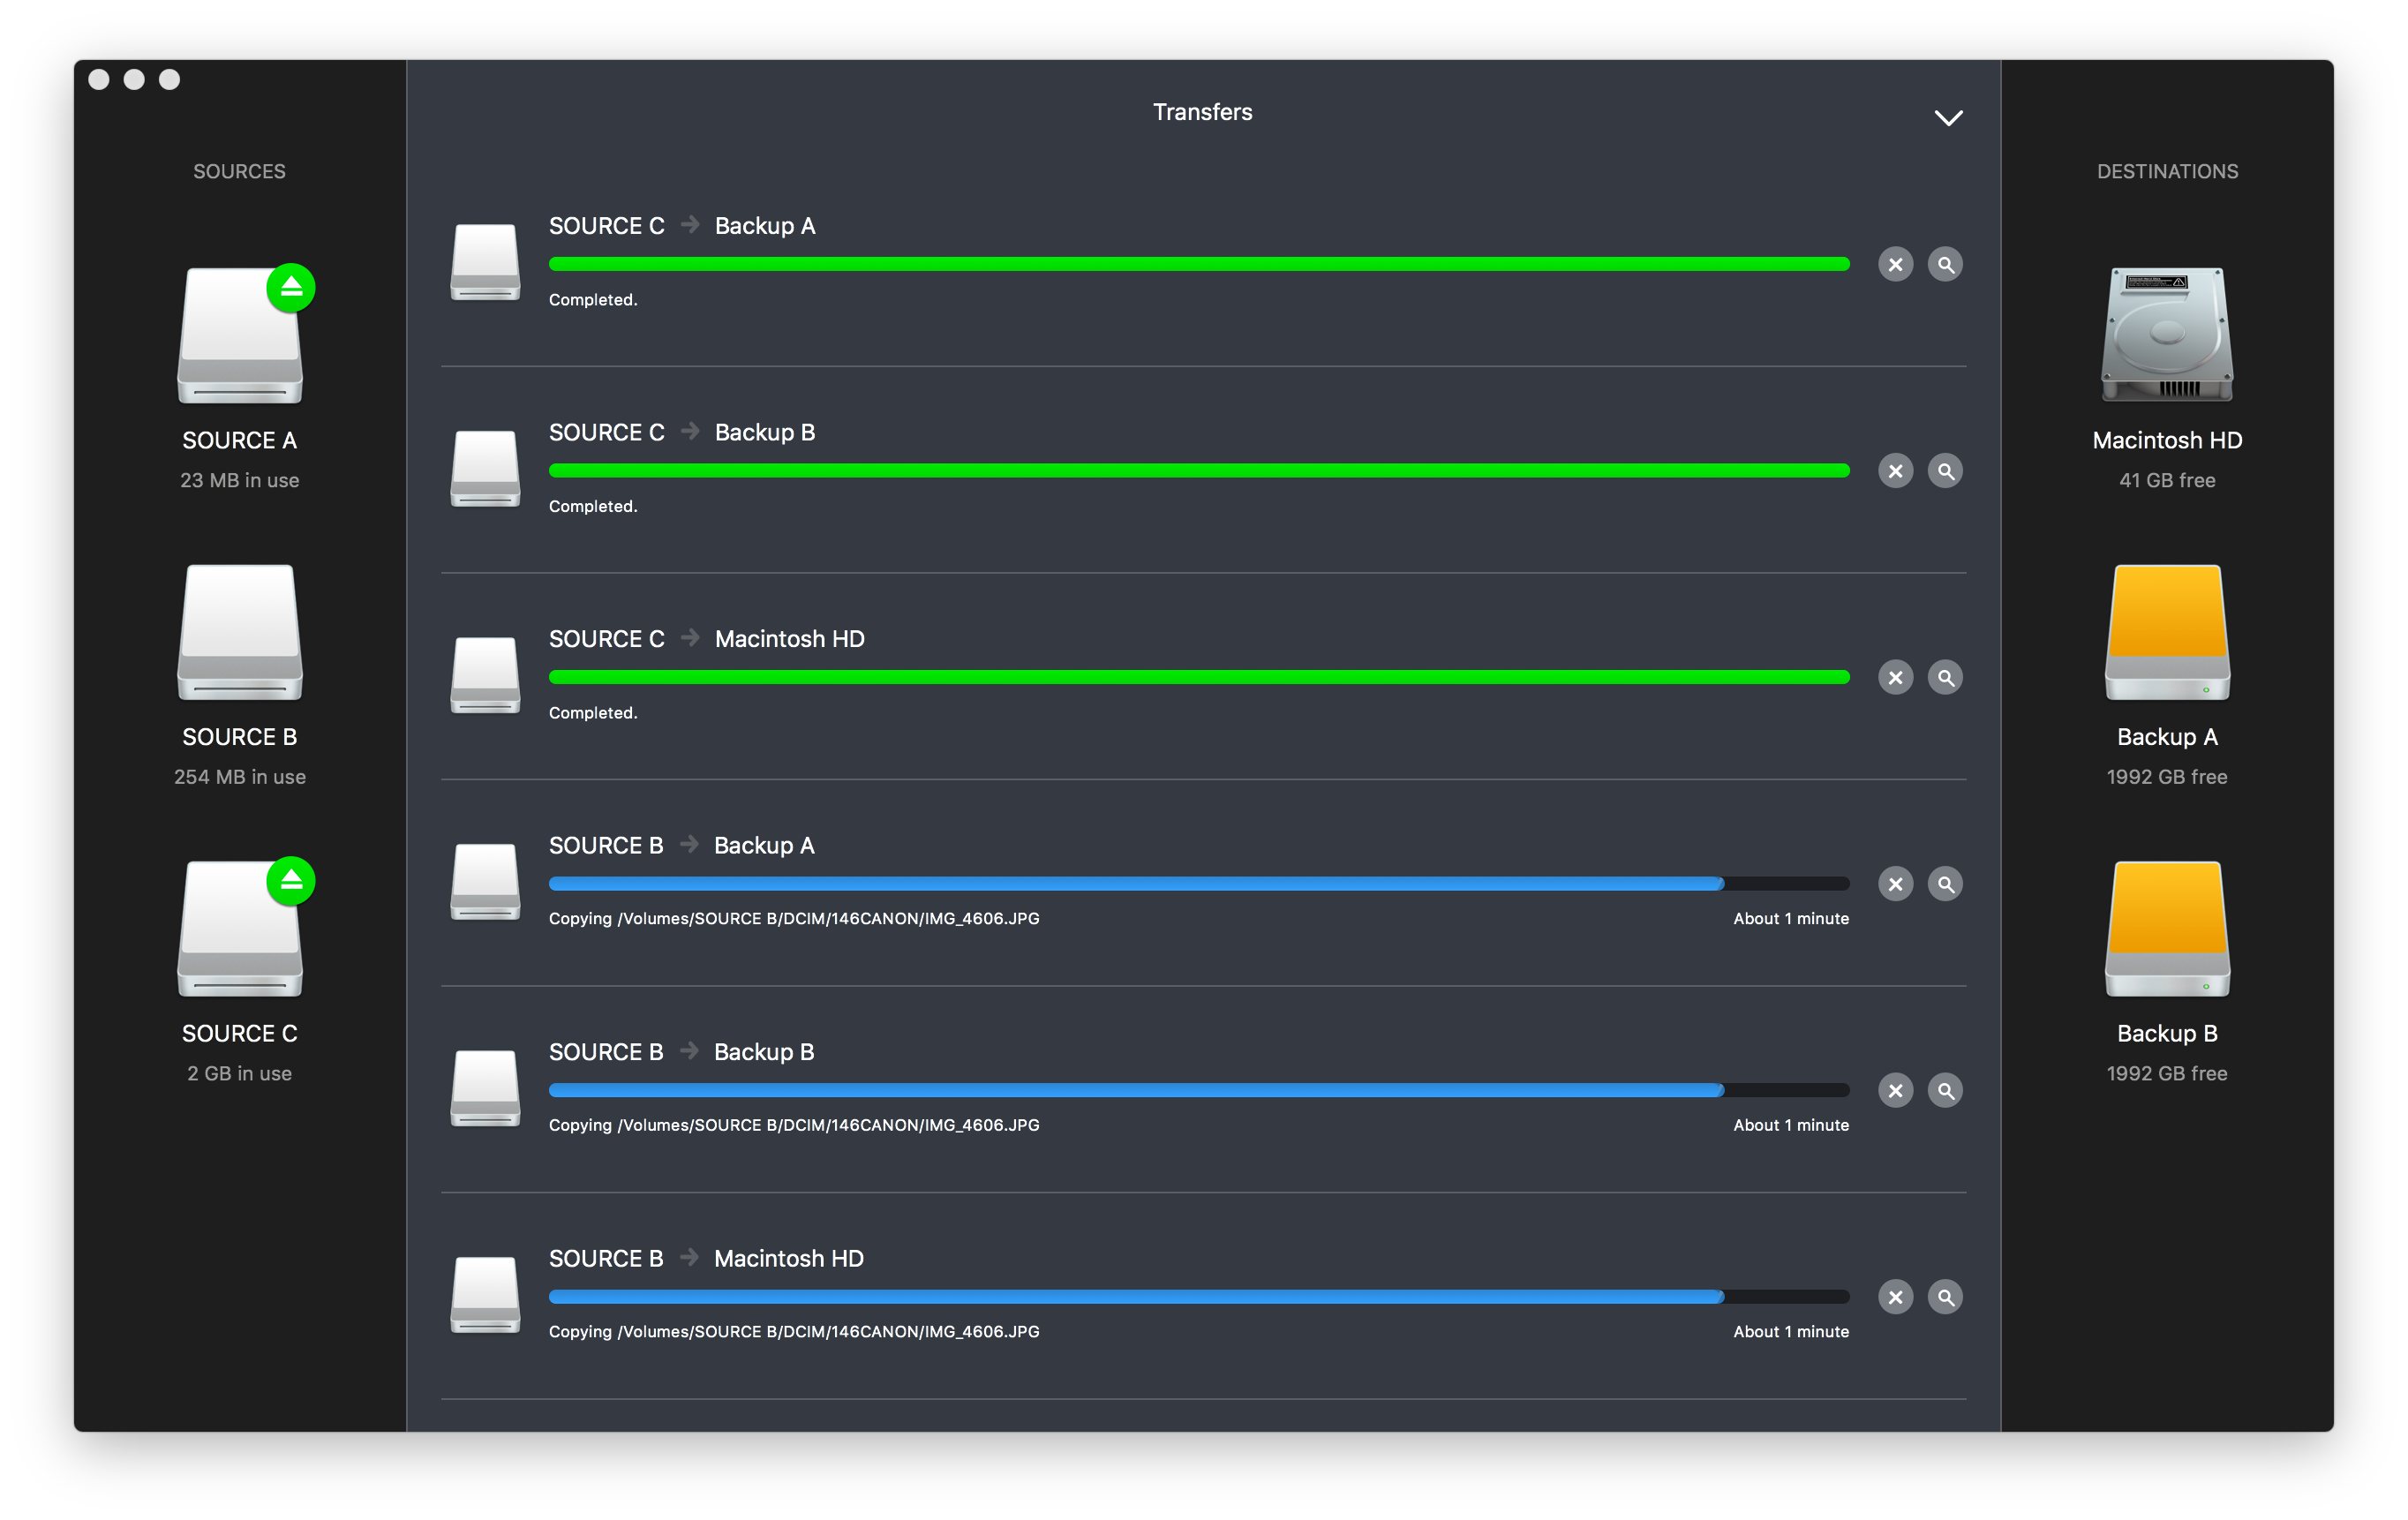The height and width of the screenshot is (1520, 2408).
Task: Click blue progress bar for SOURCE B to Macintosh HD
Action: coord(1199,1297)
